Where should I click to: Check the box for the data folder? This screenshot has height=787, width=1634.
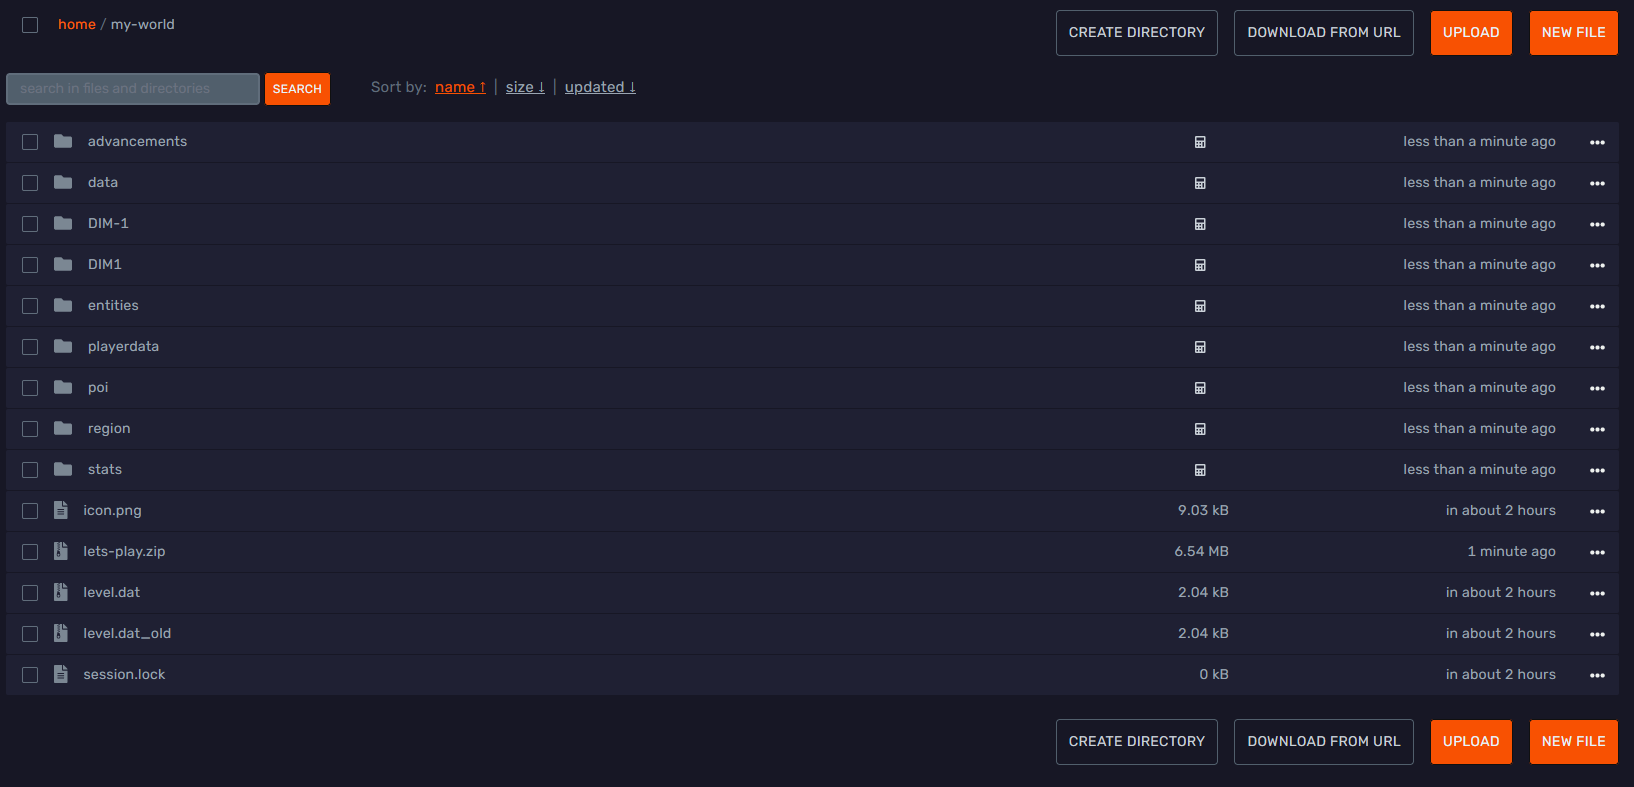point(30,183)
